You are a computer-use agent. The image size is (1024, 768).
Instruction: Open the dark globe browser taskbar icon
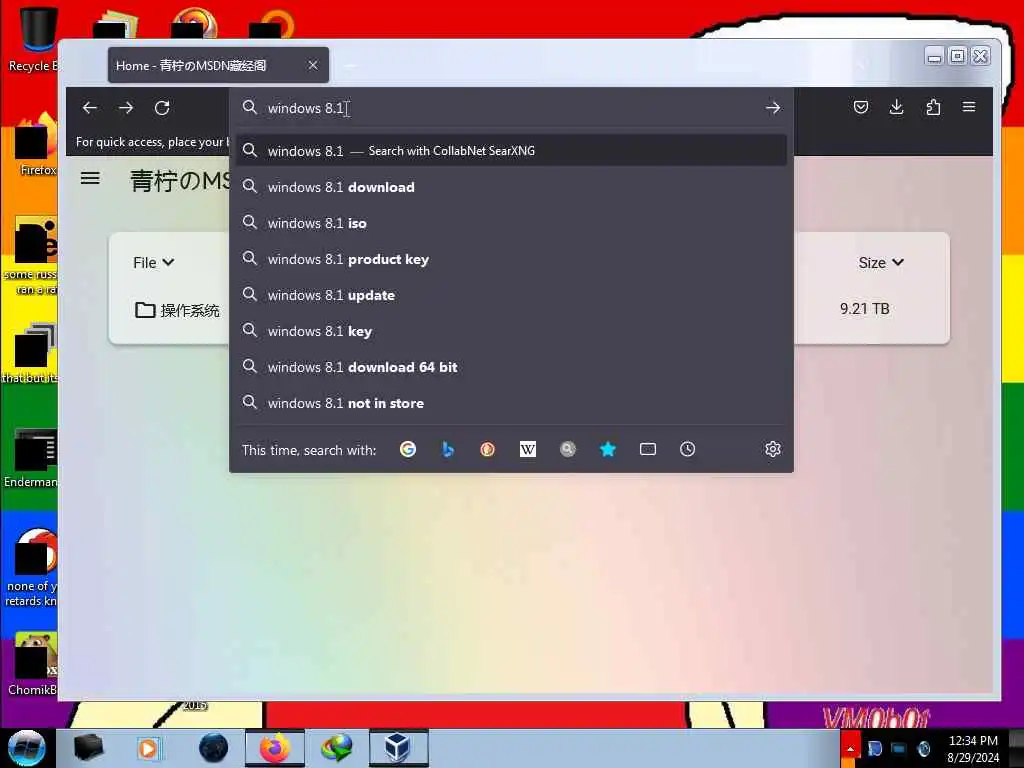pyautogui.click(x=213, y=748)
